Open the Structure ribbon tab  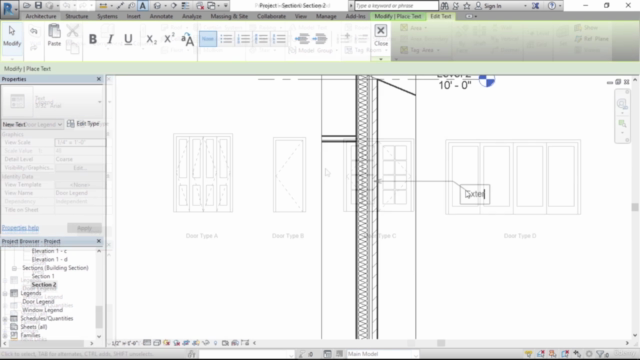77,16
